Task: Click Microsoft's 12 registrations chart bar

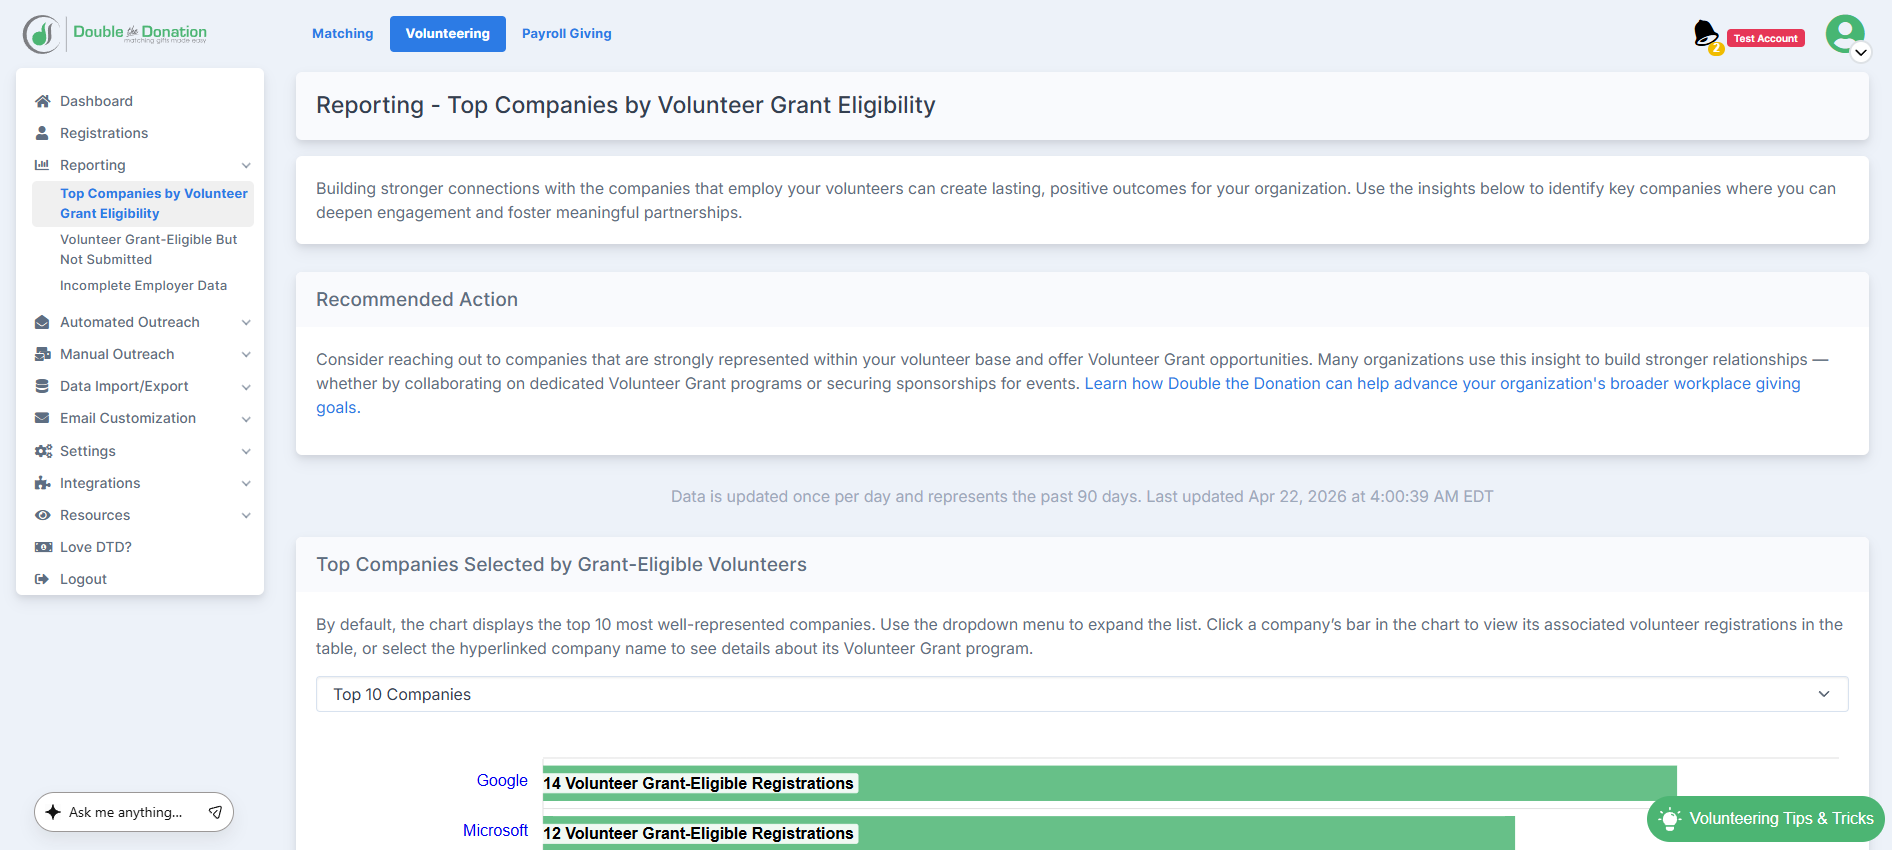Action: pyautogui.click(x=1028, y=833)
